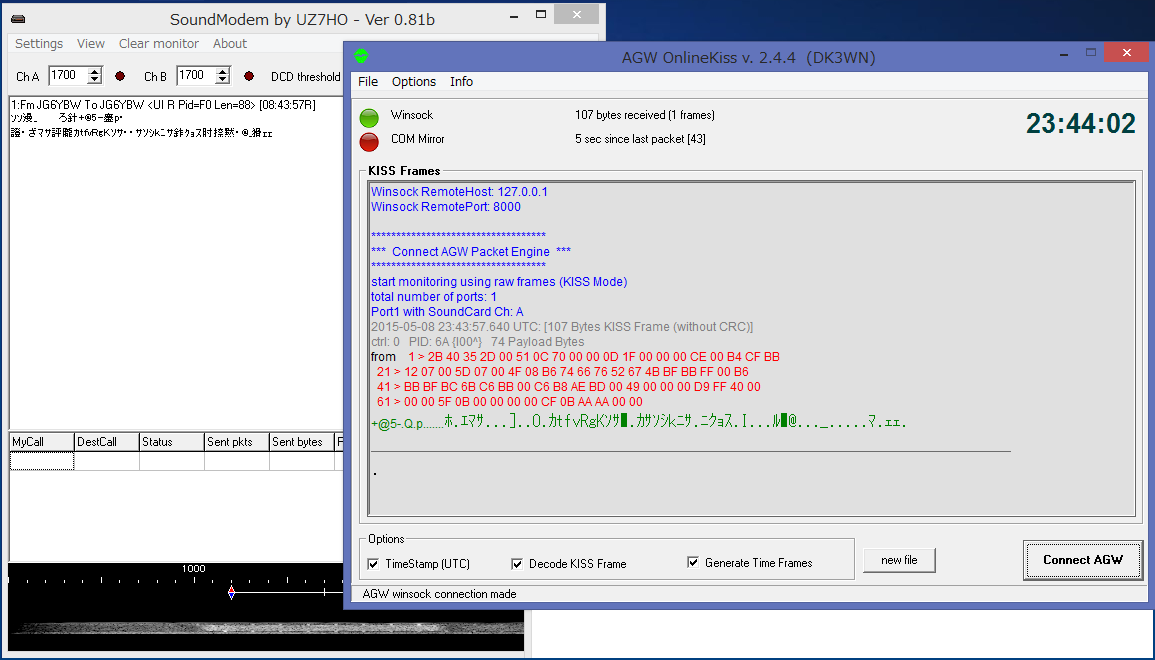The width and height of the screenshot is (1155, 660).
Task: Uncheck the Decode KISS Frame option
Action: tap(517, 564)
